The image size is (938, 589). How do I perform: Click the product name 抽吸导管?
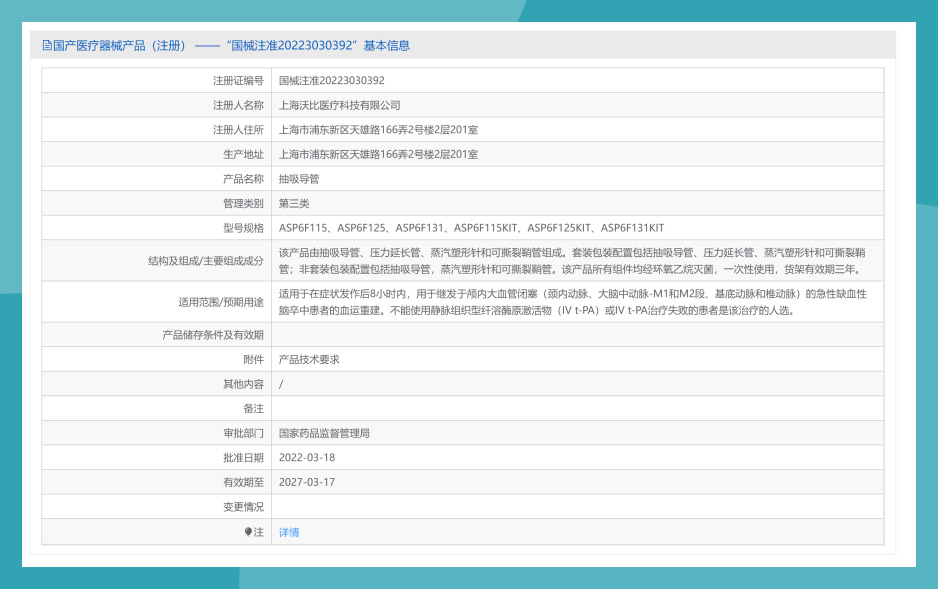[299, 179]
